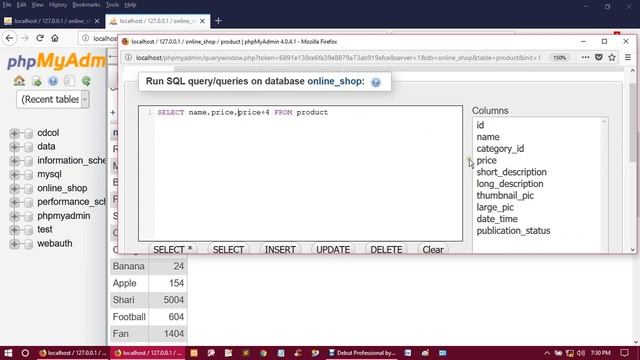Select category_id in the Columns list
Image resolution: width=640 pixels, height=360 pixels.
(500, 149)
